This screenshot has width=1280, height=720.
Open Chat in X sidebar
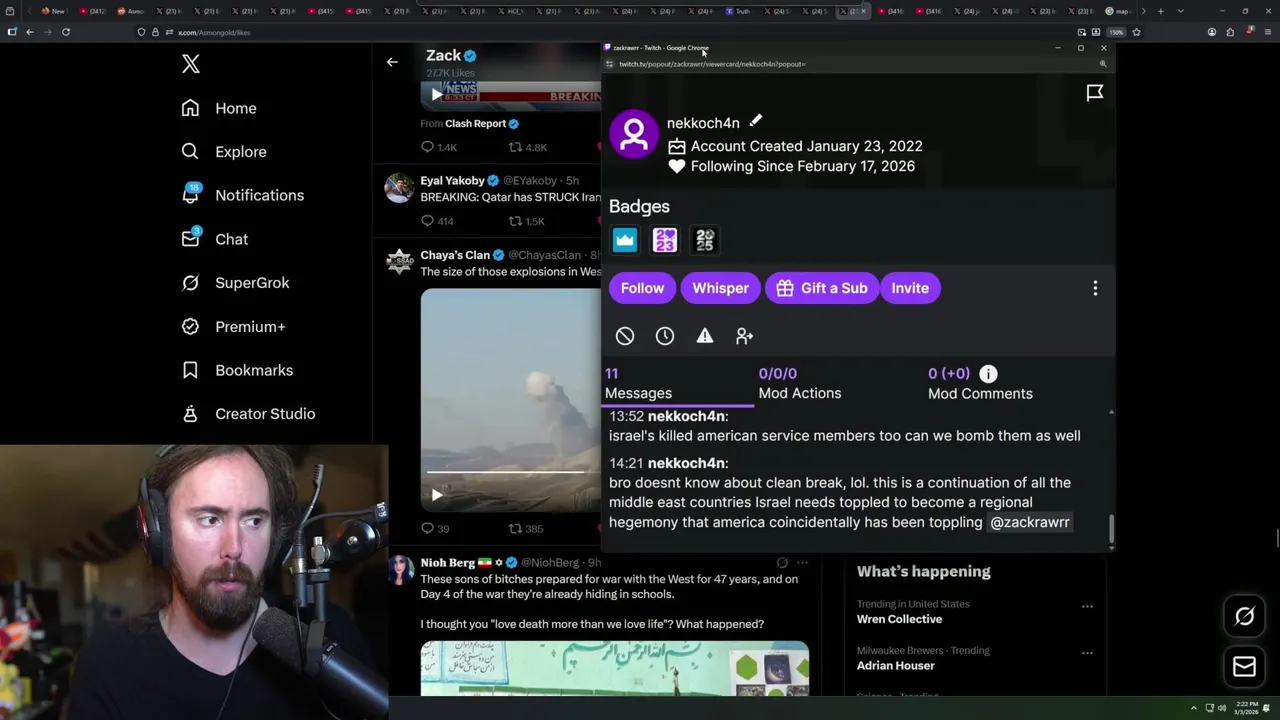coord(231,239)
